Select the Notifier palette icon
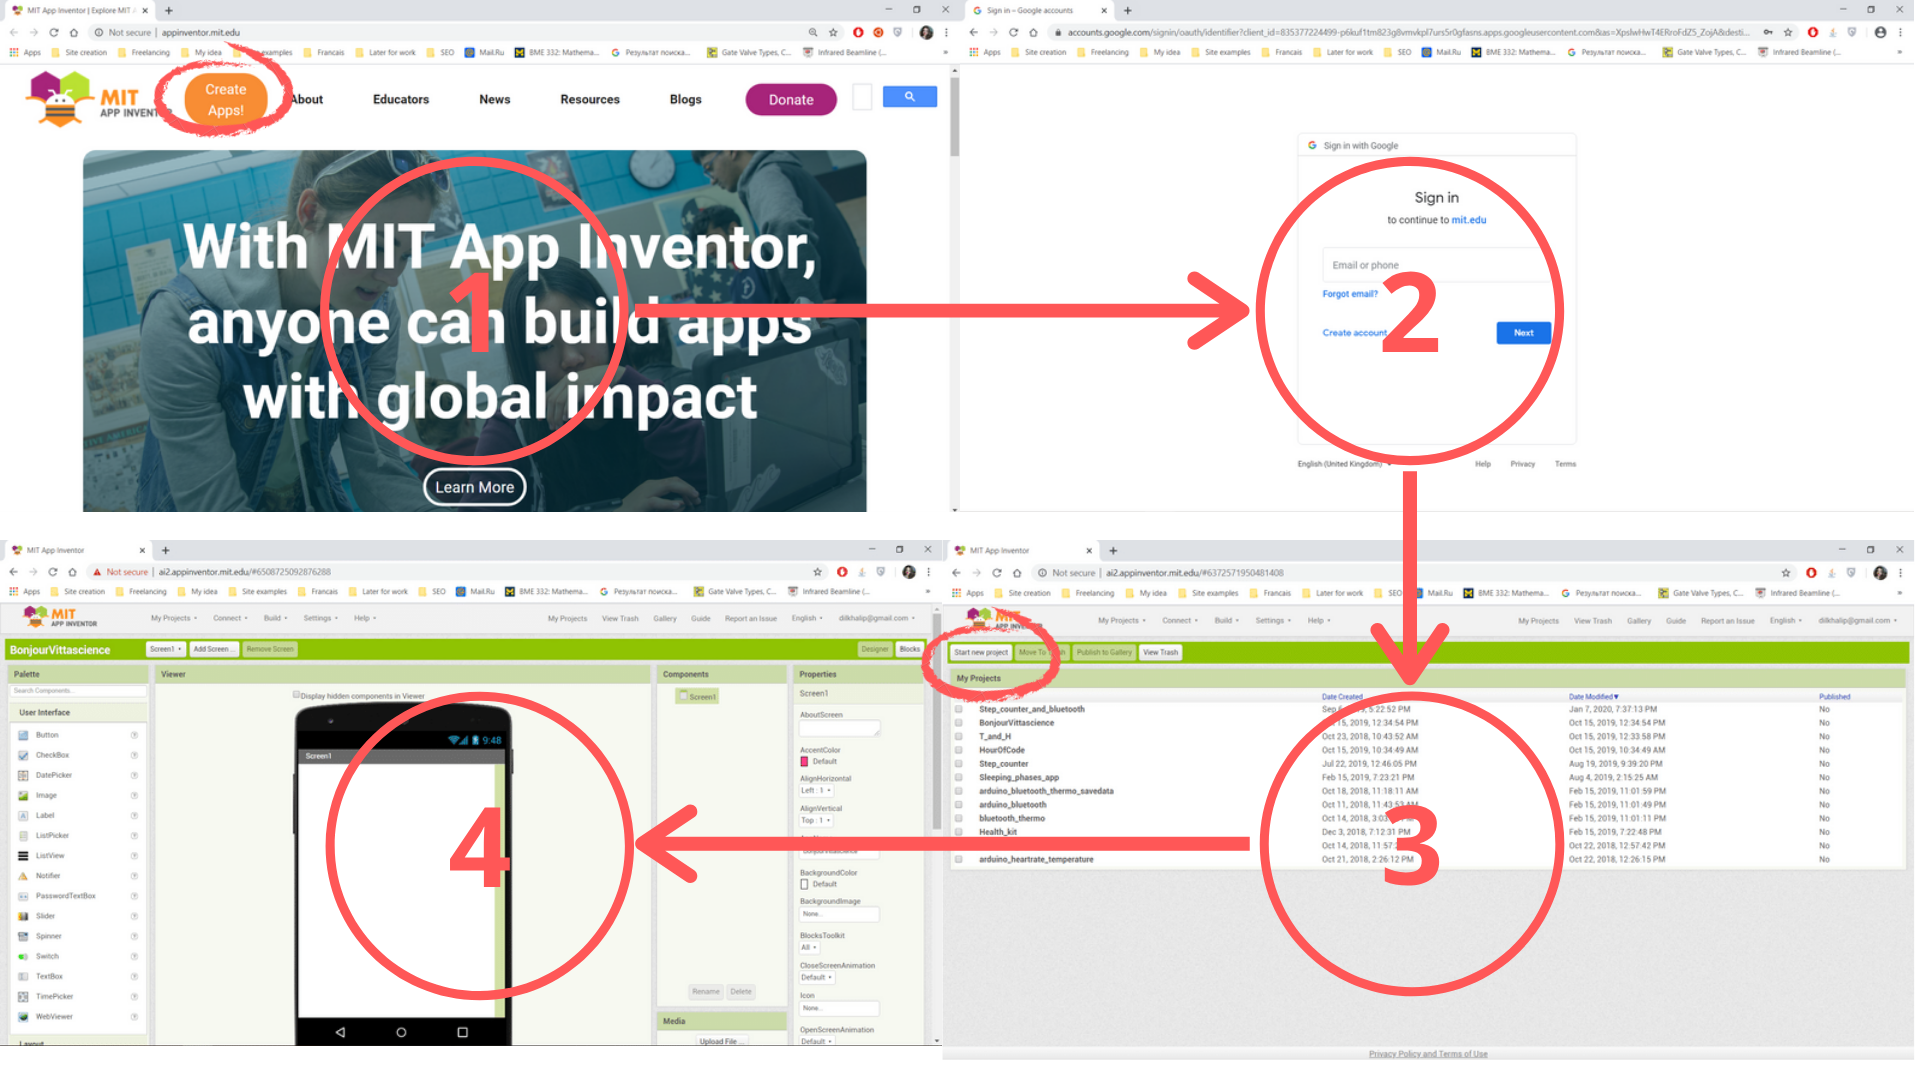 tap(23, 876)
